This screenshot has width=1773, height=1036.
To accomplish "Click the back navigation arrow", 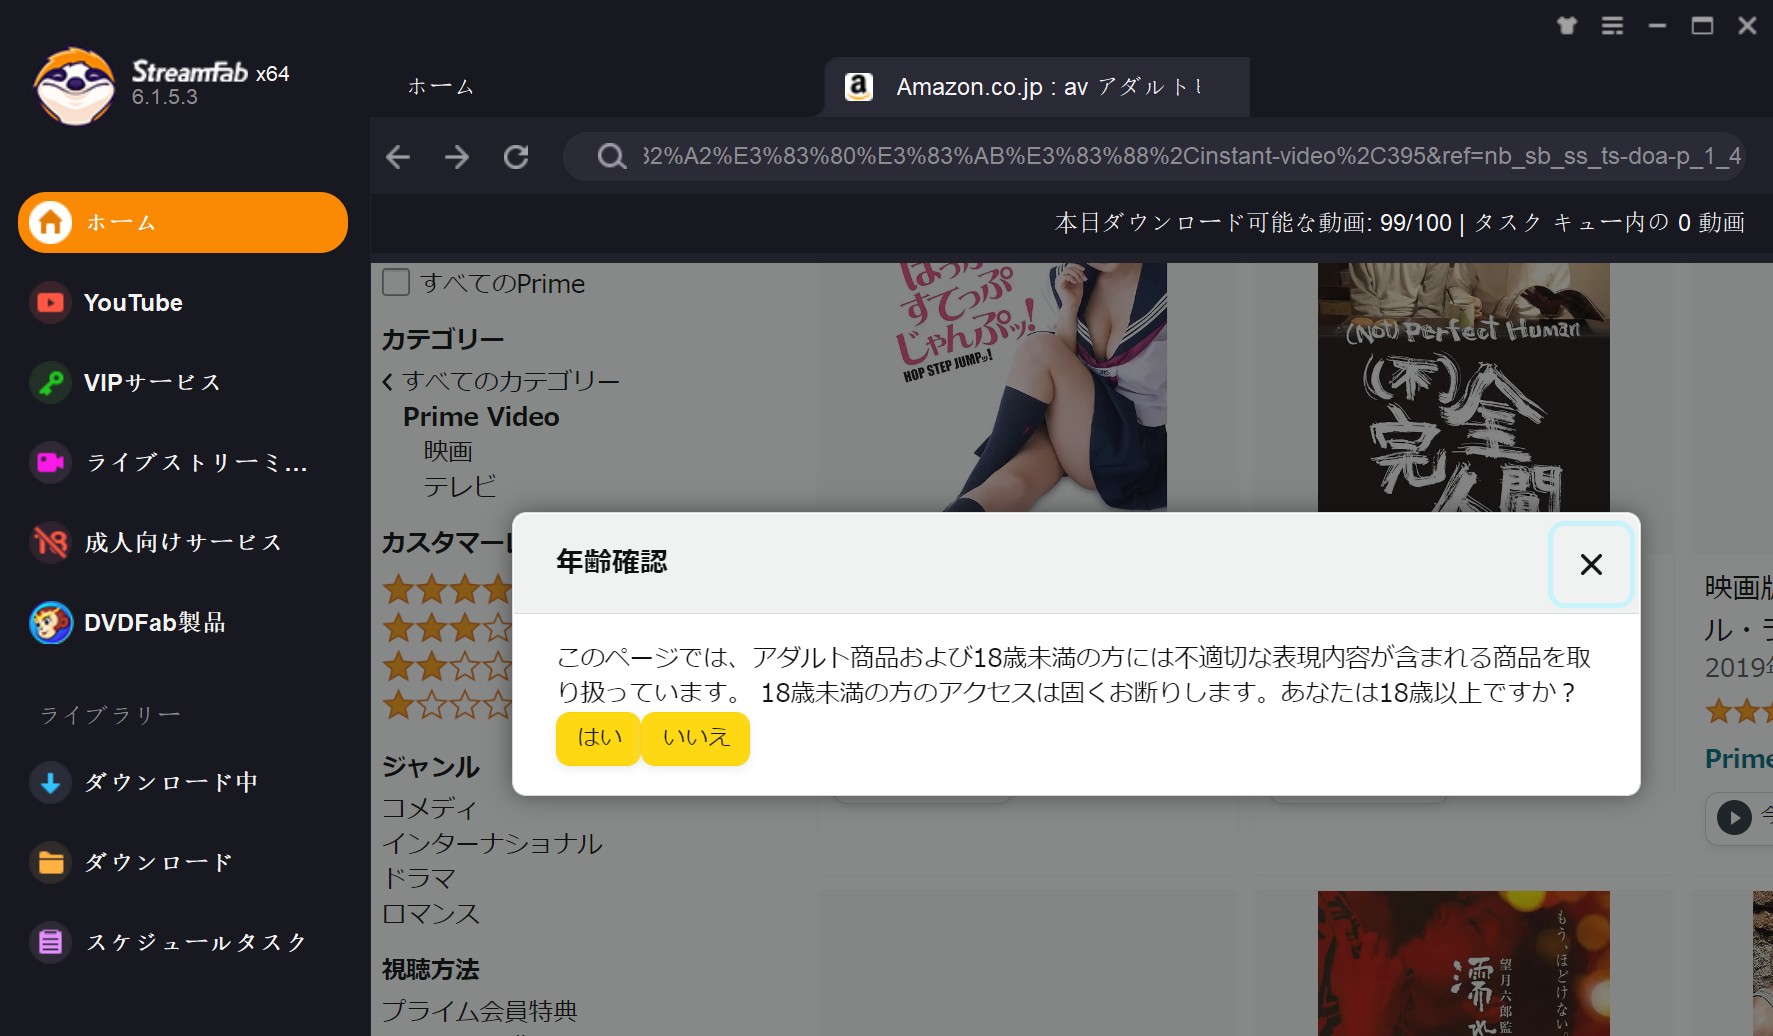I will pyautogui.click(x=397, y=157).
